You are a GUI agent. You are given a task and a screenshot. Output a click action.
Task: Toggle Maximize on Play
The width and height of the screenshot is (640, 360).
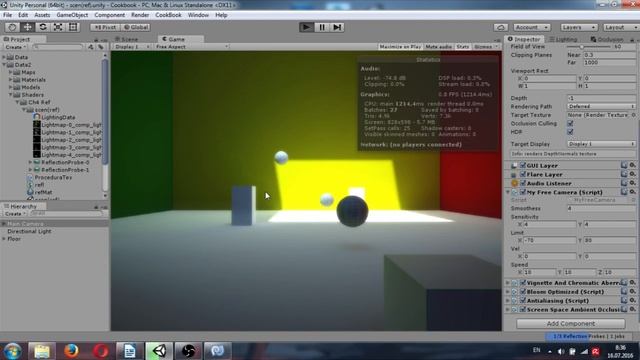(x=400, y=47)
